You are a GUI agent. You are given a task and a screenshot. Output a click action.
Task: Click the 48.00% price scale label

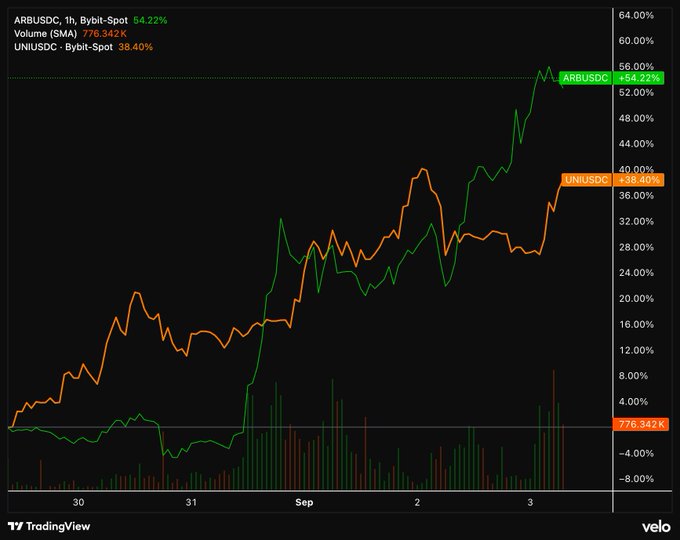point(636,118)
